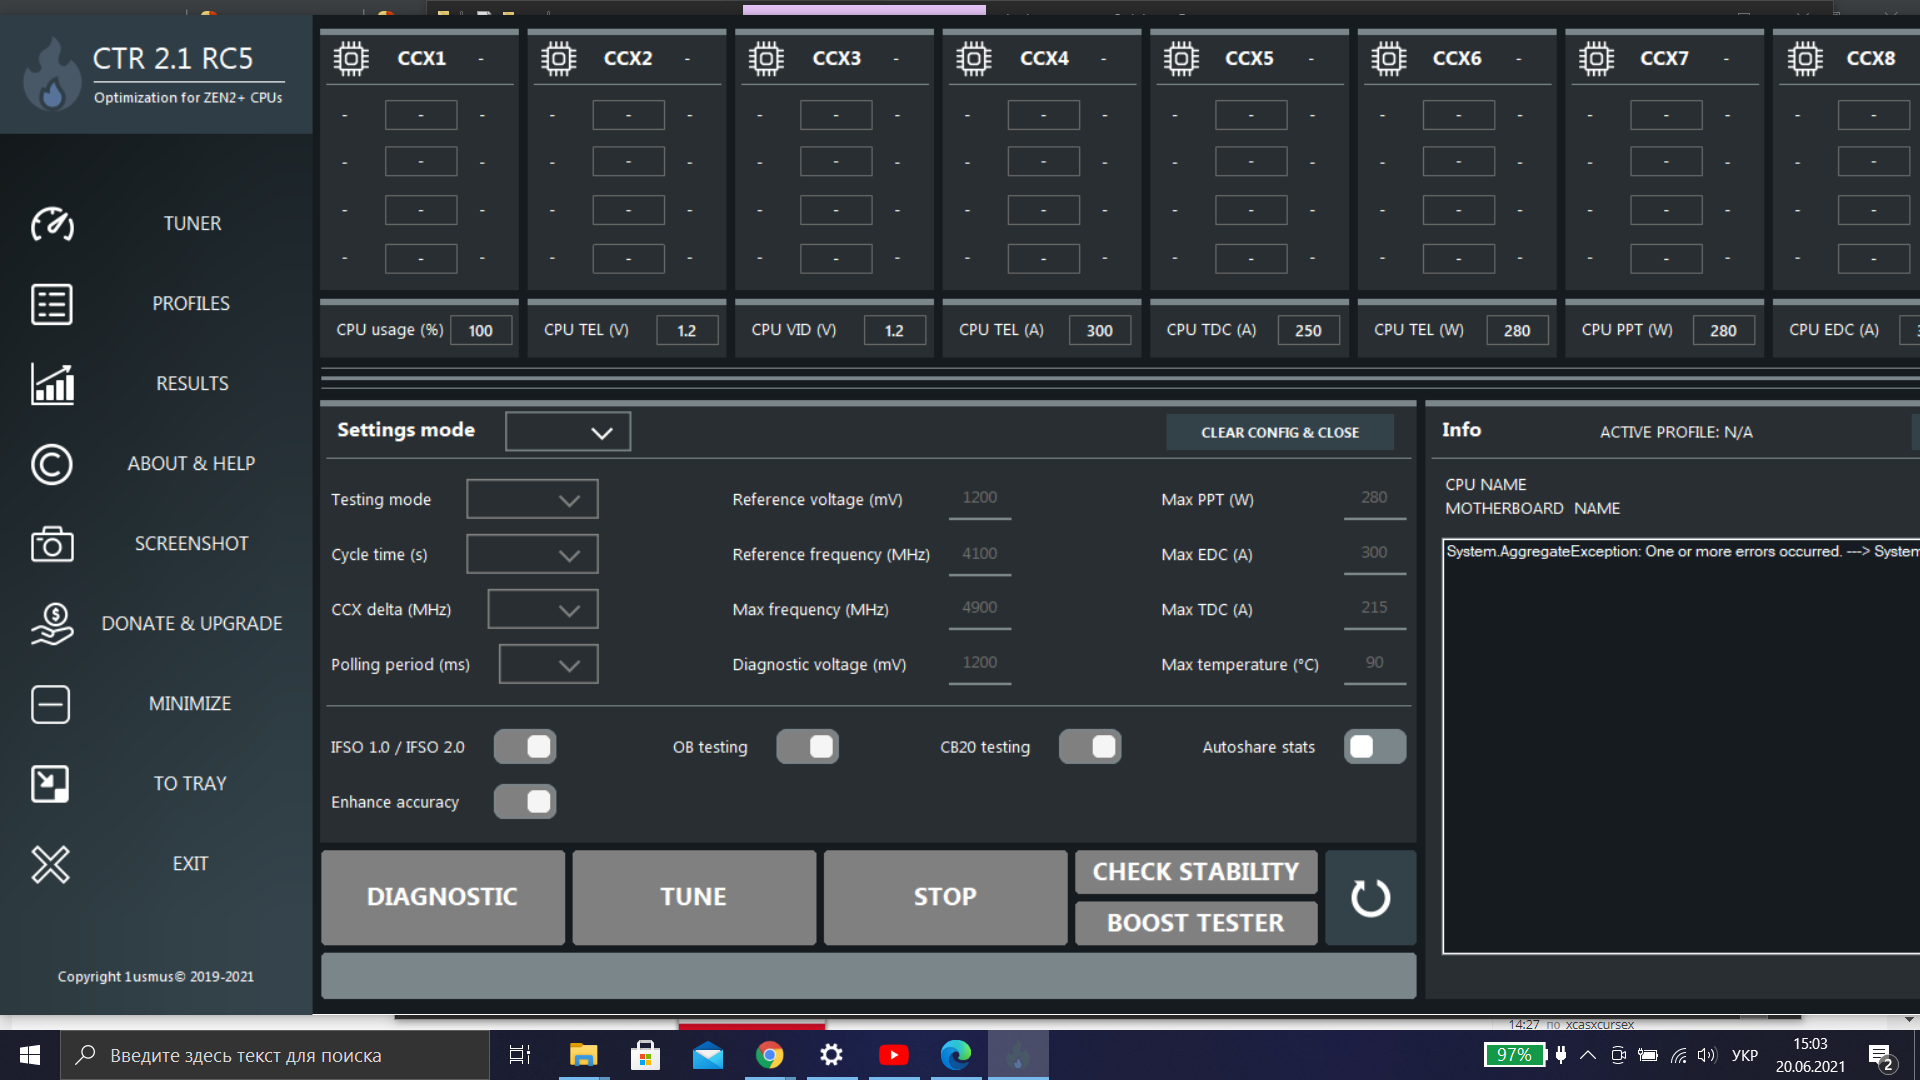Click the Results bar chart icon

click(x=52, y=384)
